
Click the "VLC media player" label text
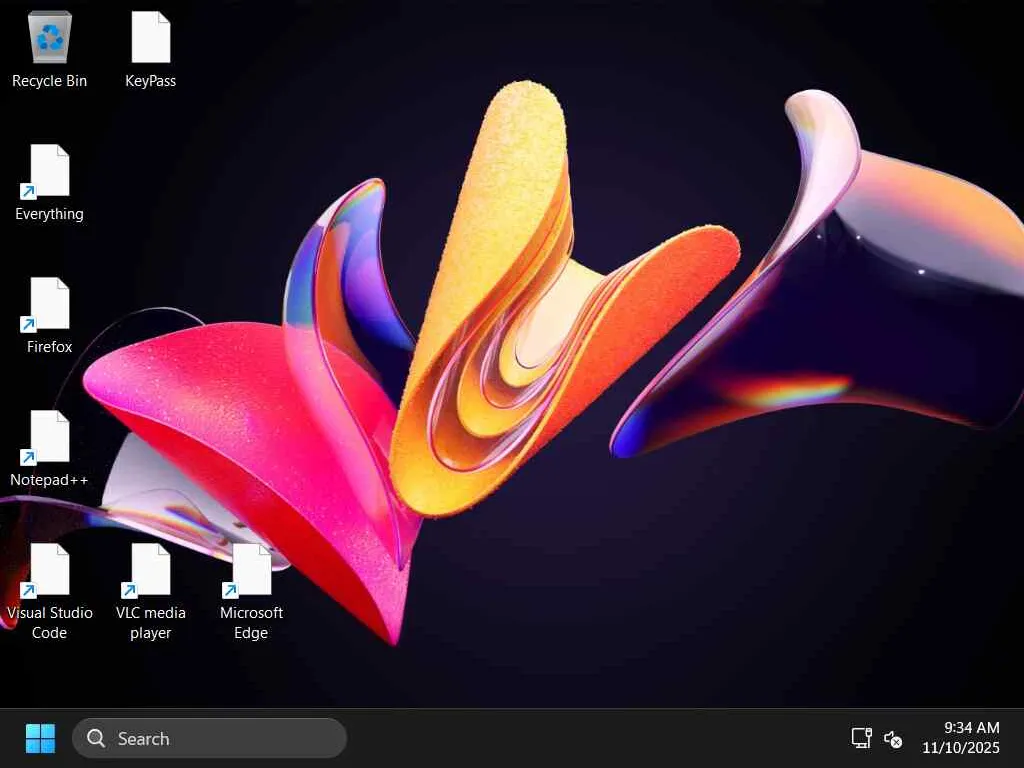(151, 622)
